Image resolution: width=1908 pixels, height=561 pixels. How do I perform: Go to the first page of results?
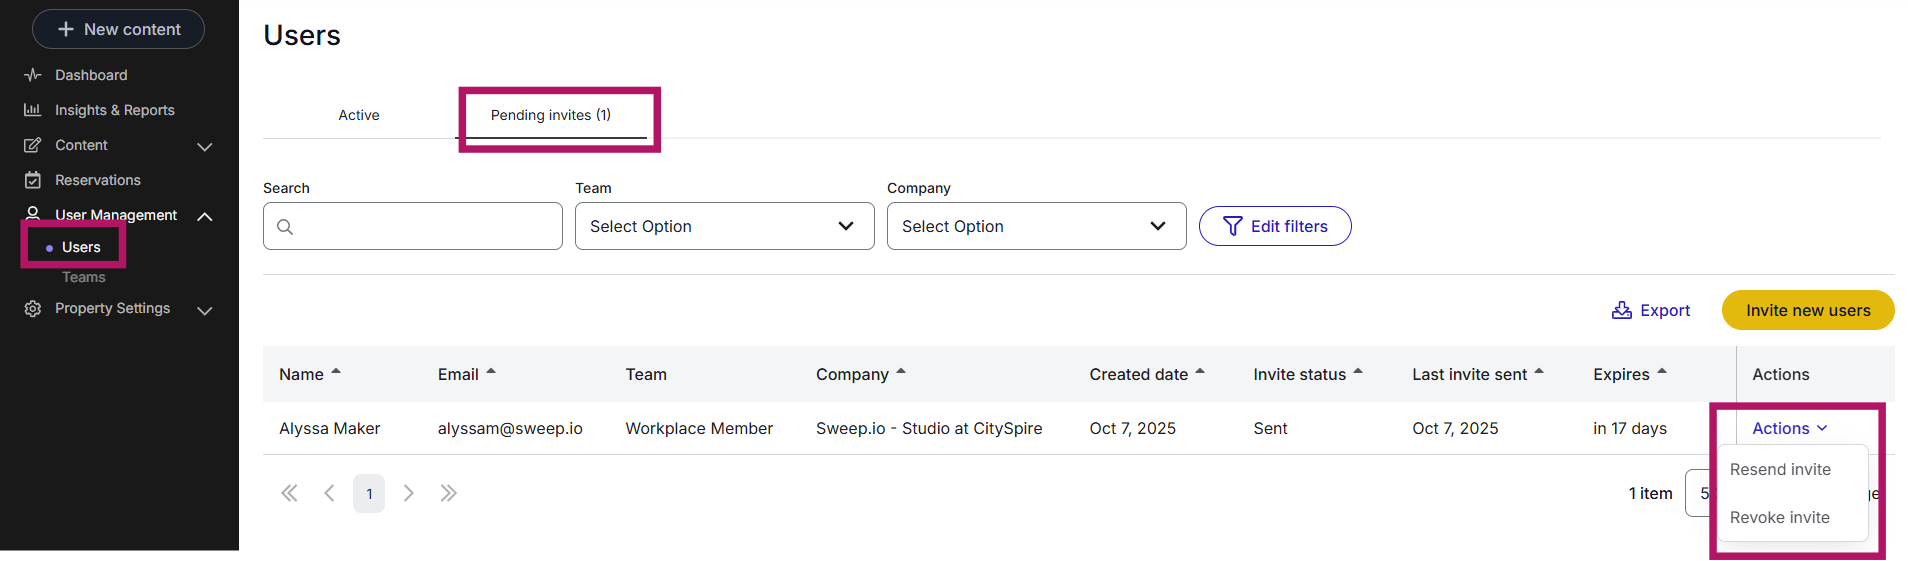pos(289,493)
